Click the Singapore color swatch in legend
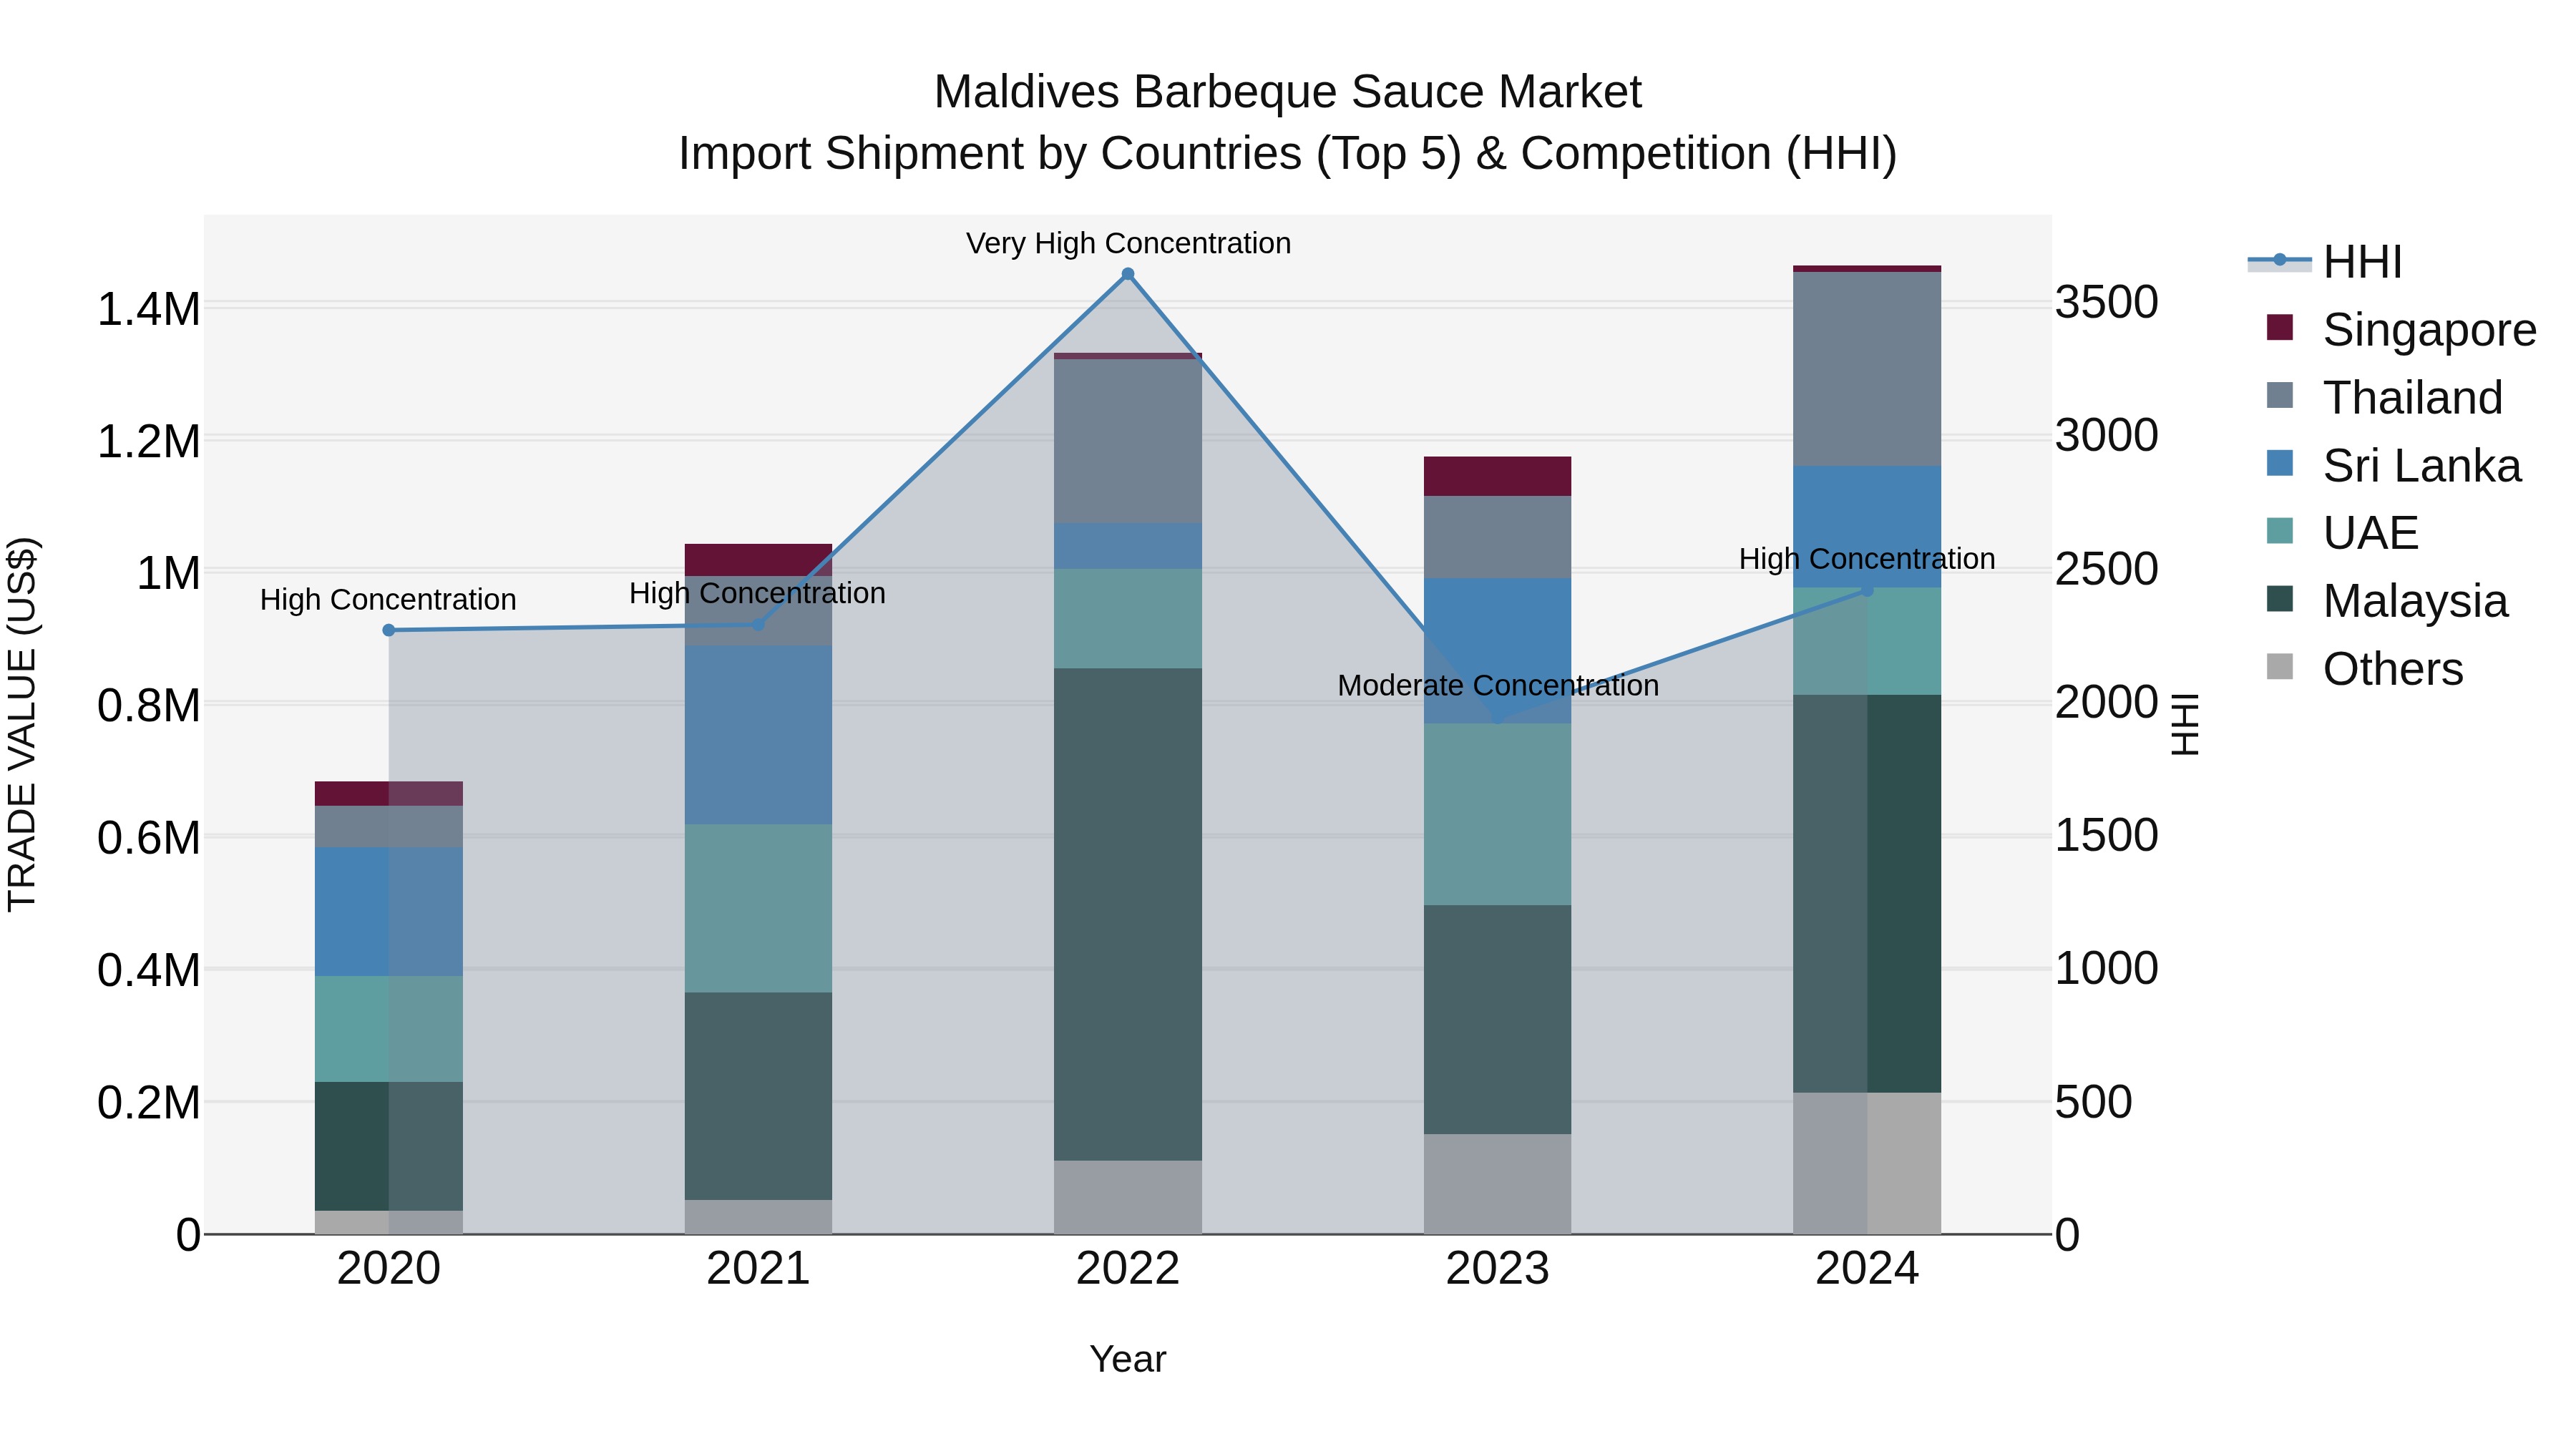Image resolution: width=2576 pixels, height=1449 pixels. tap(2280, 327)
